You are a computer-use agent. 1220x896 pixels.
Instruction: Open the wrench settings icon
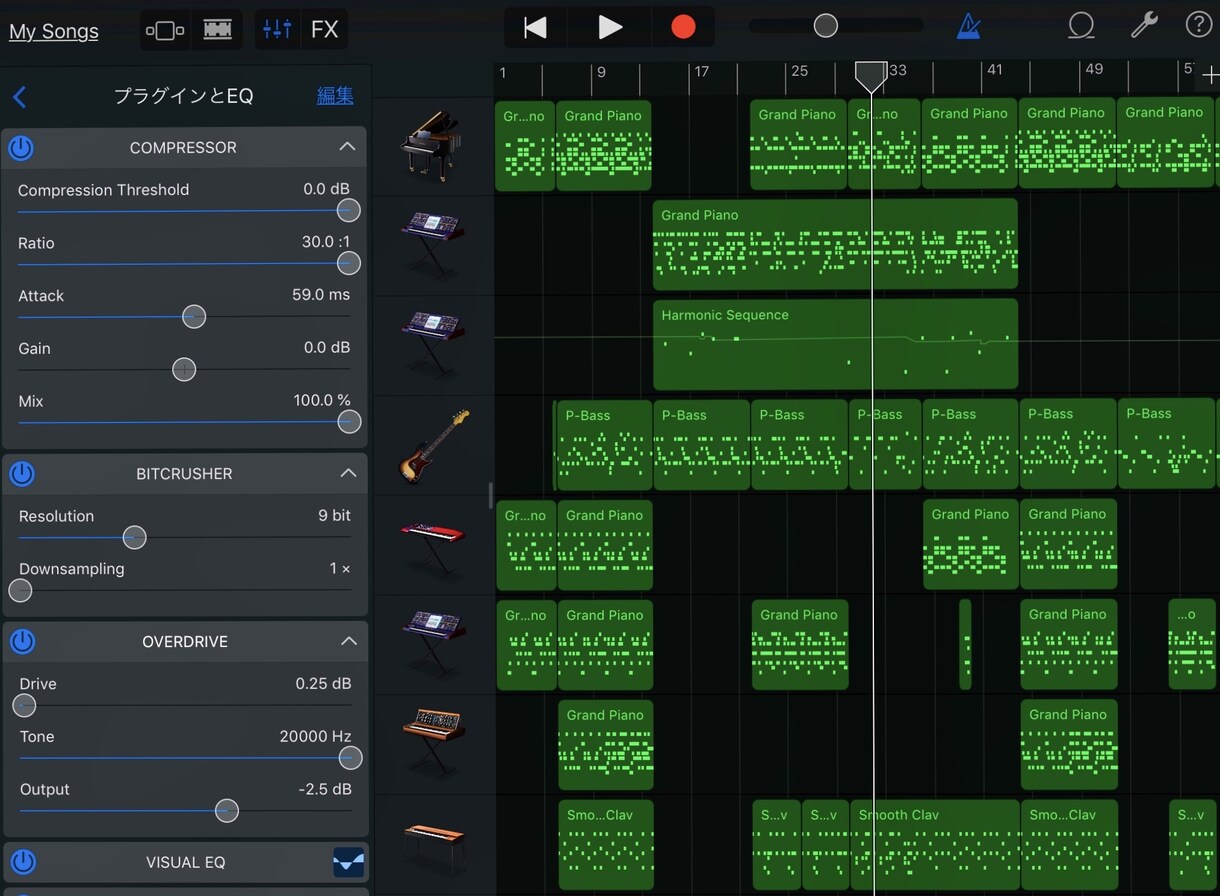1143,26
